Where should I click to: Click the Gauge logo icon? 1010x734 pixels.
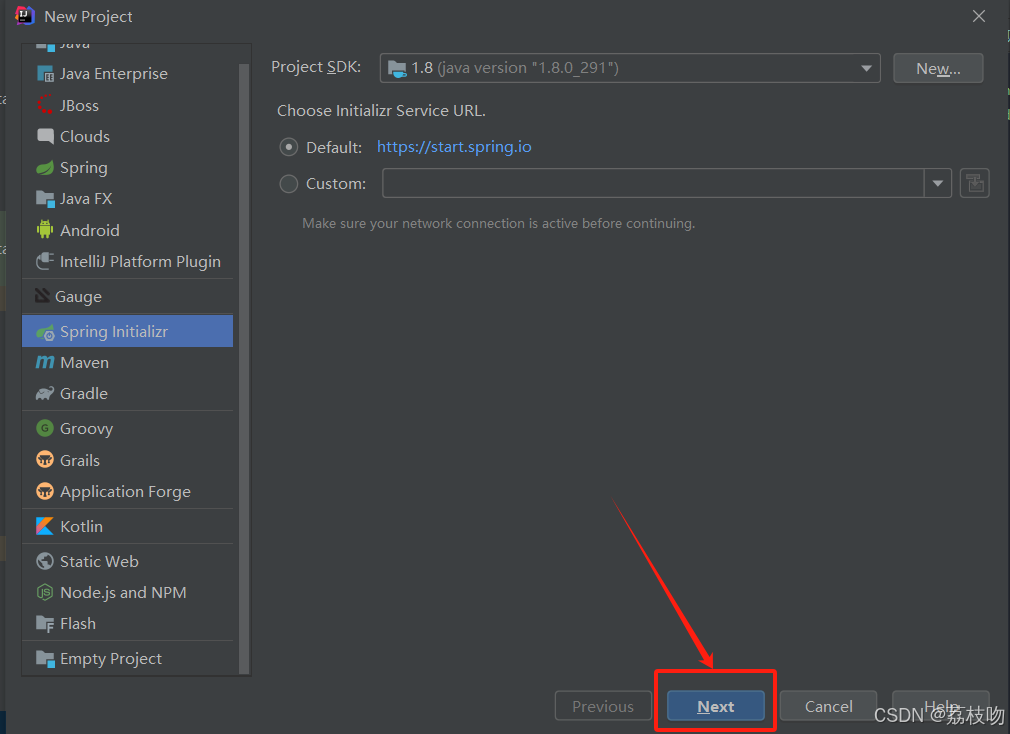[42, 296]
